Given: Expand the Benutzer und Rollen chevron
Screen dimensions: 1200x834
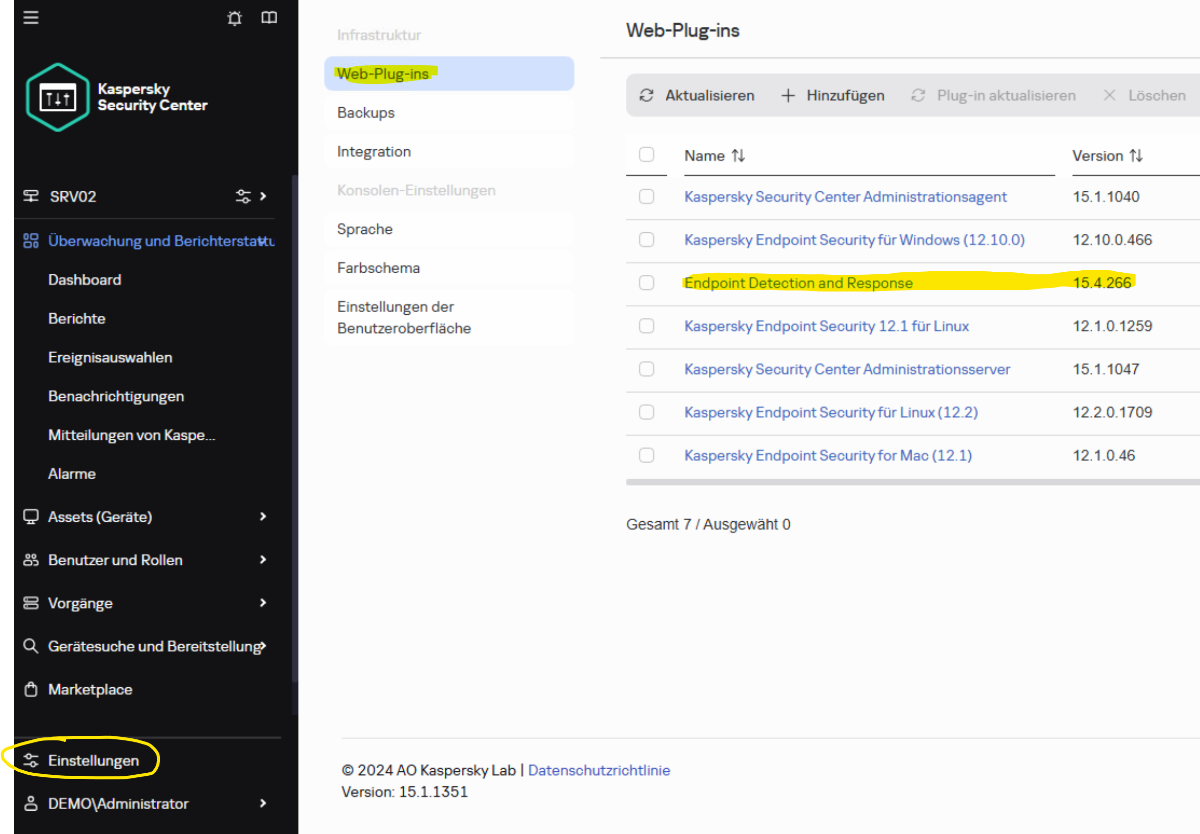Looking at the screenshot, I should tap(263, 560).
